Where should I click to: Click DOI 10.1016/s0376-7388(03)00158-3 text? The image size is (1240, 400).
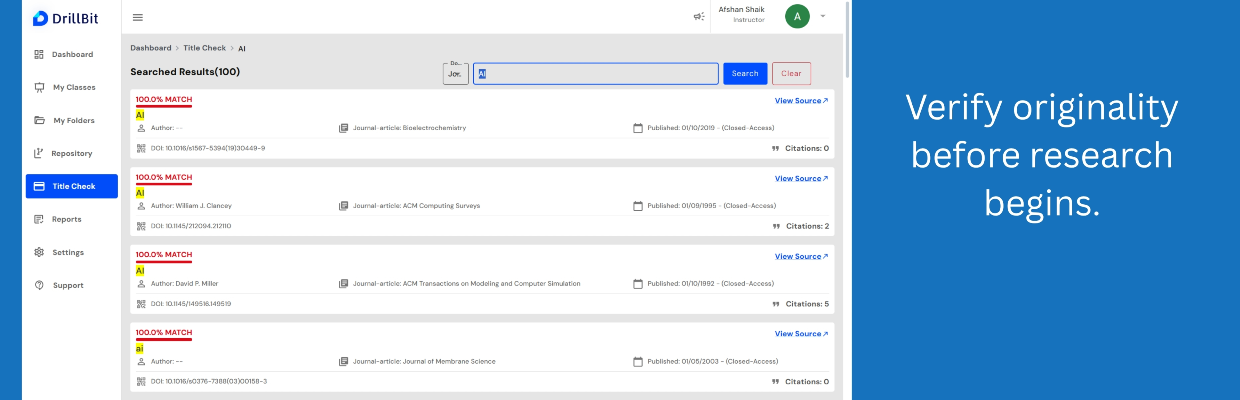coord(209,381)
